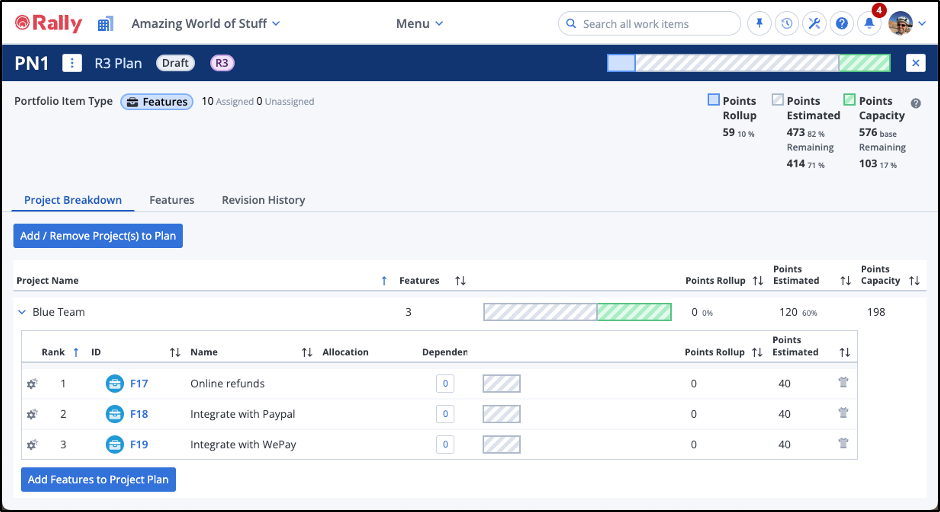Screen dimensions: 940x512
Task: Open the Amazing World of Stuff dropdown
Action: 206,23
